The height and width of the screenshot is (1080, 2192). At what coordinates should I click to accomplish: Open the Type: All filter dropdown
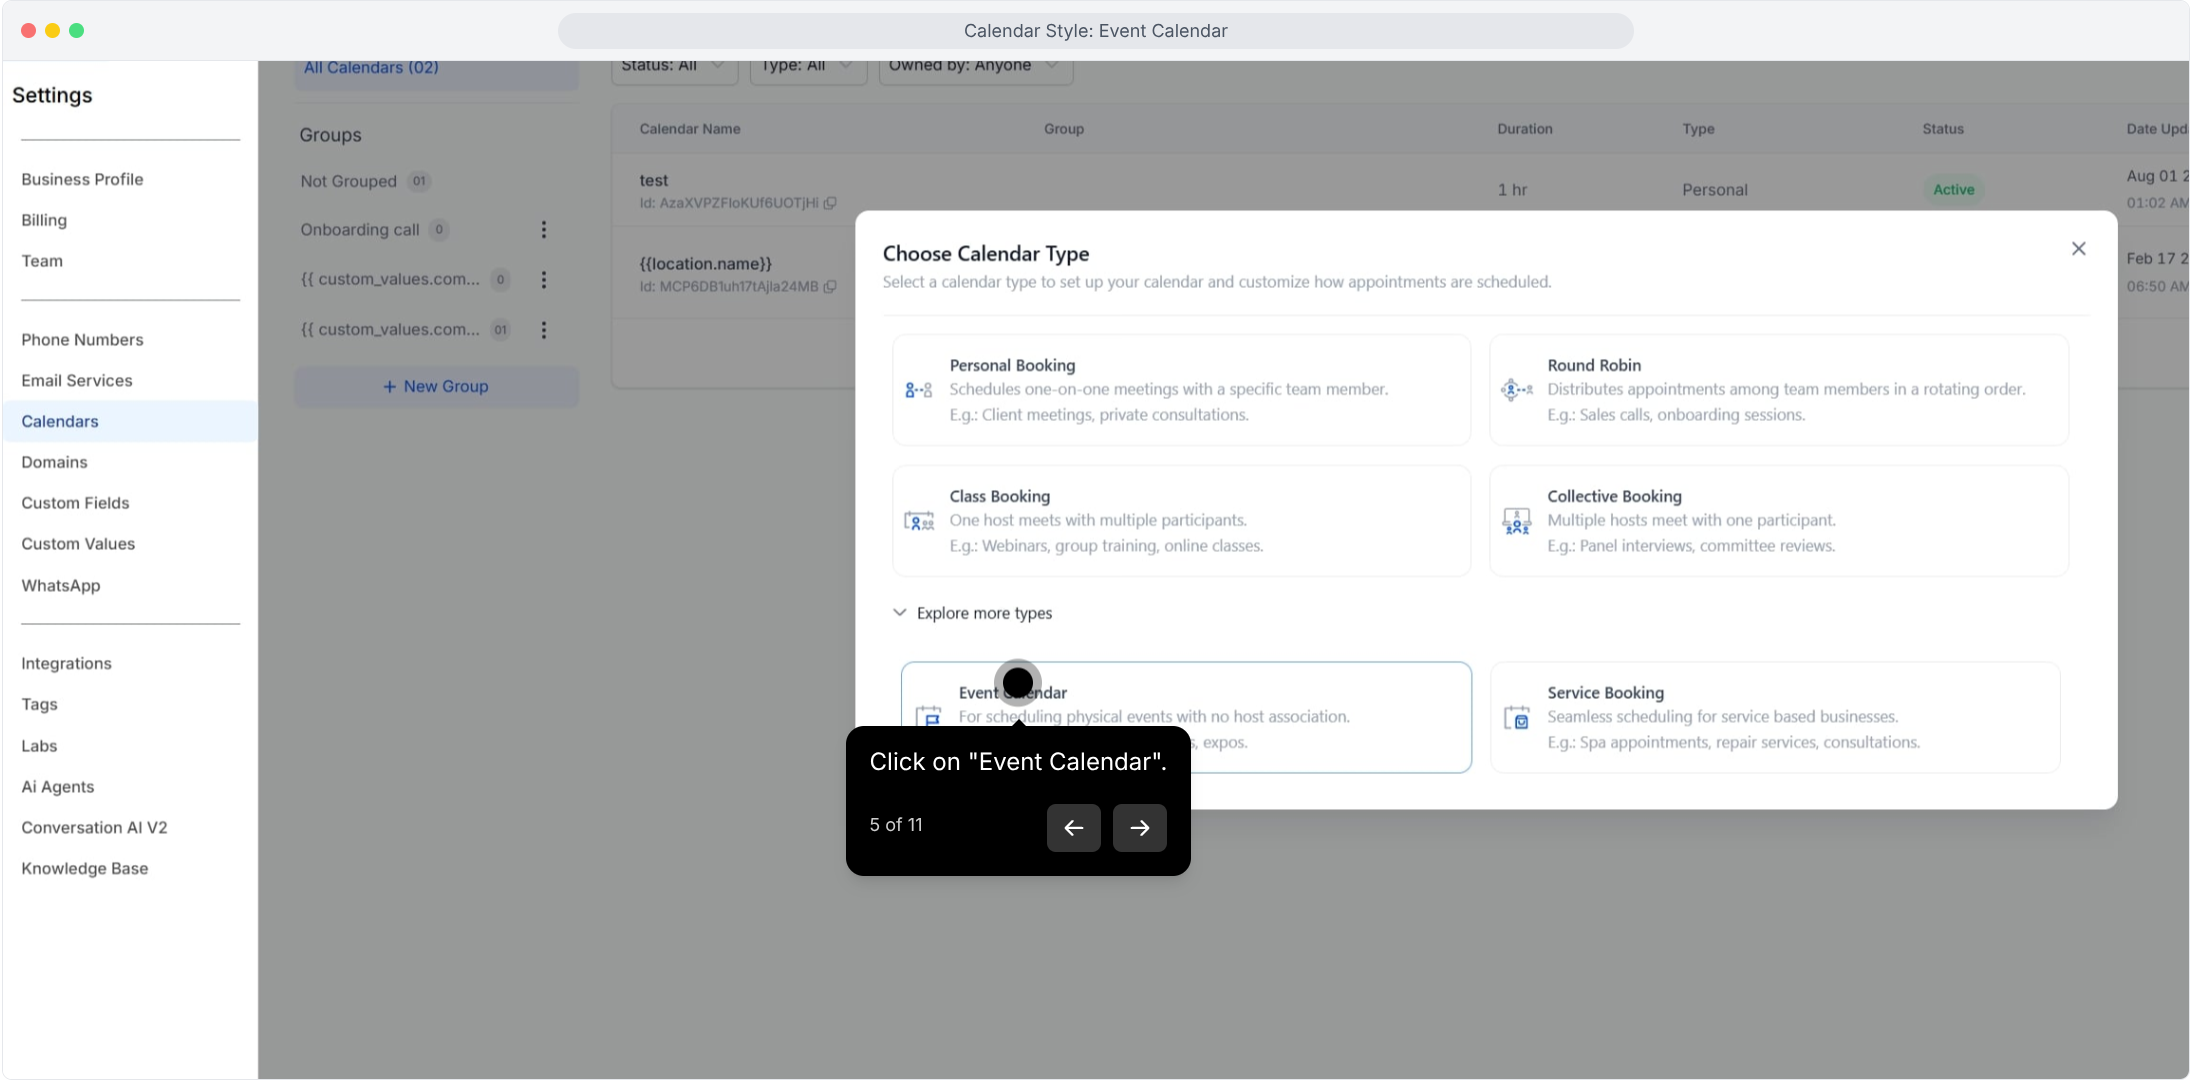click(x=807, y=67)
